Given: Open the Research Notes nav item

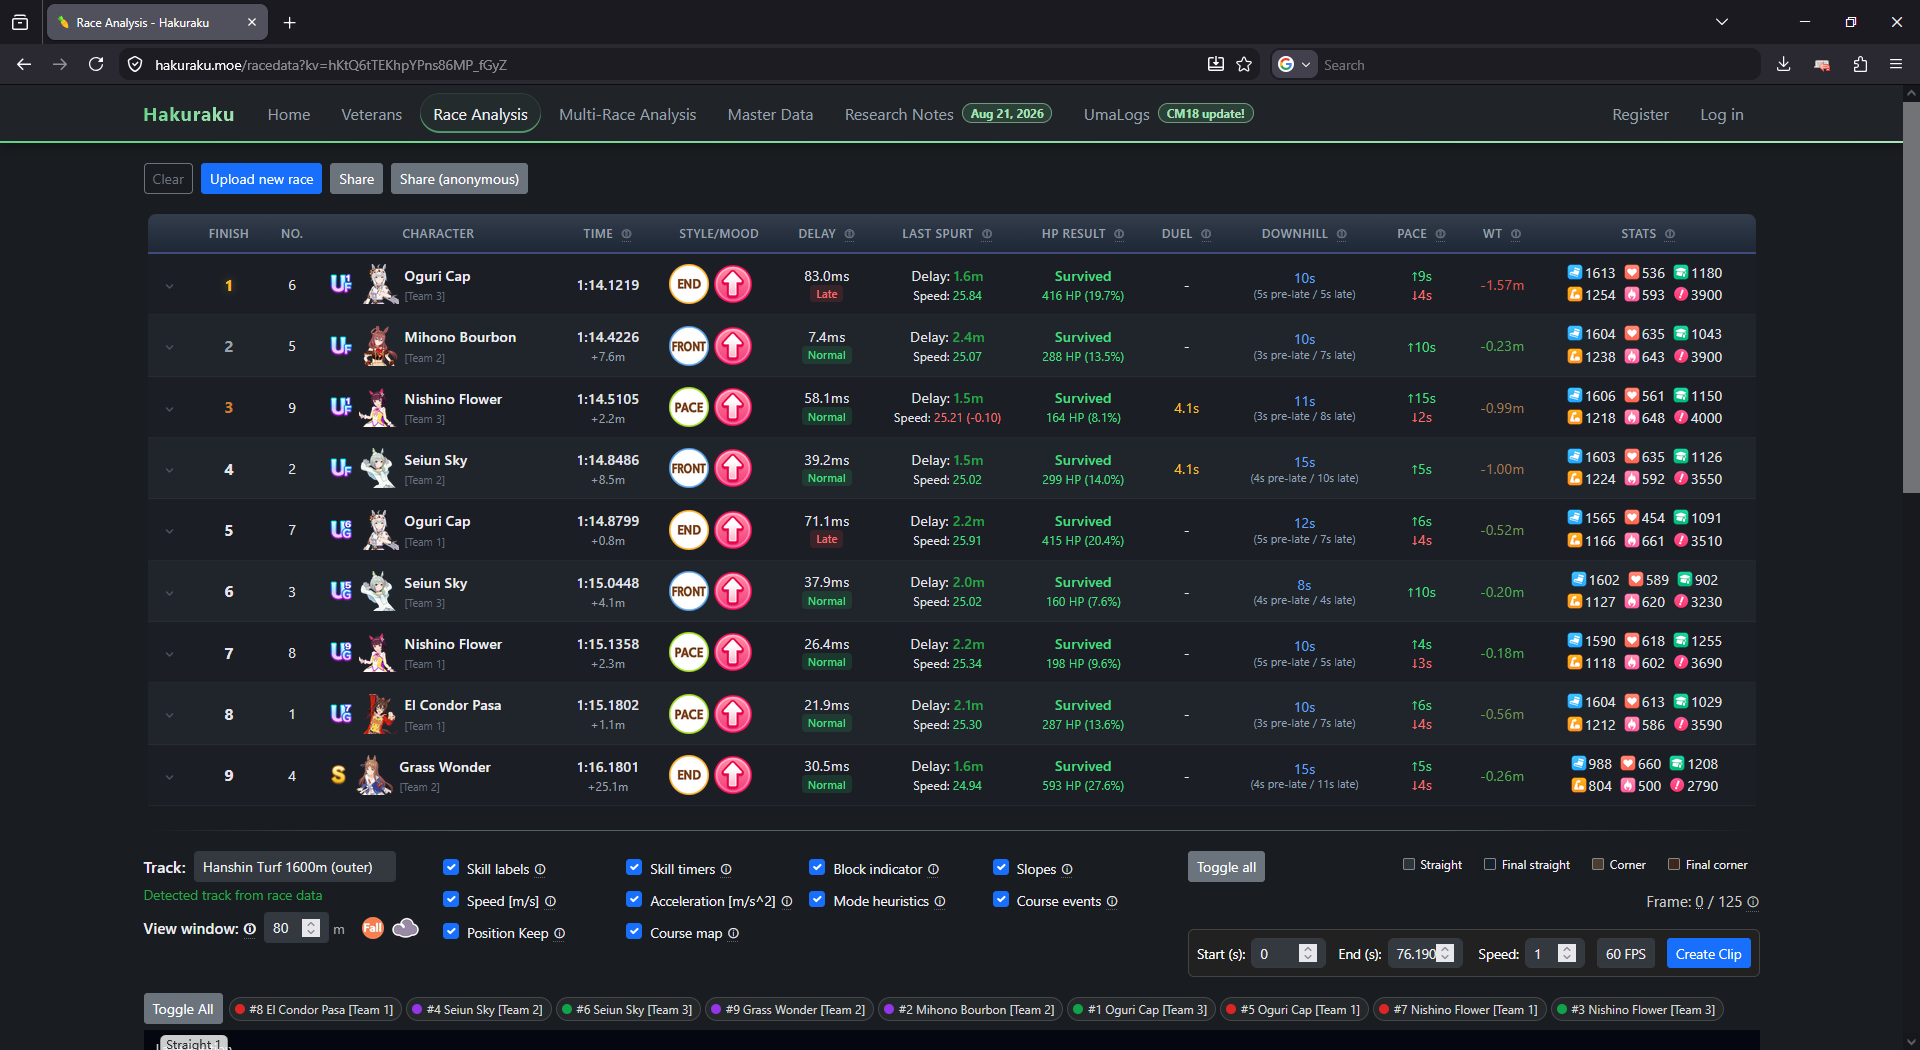Looking at the screenshot, I should tap(899, 115).
